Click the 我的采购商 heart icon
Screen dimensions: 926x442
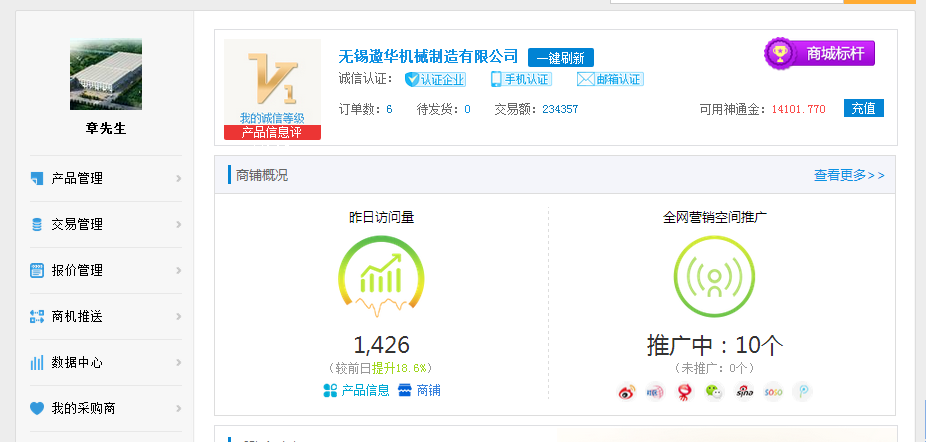click(37, 408)
